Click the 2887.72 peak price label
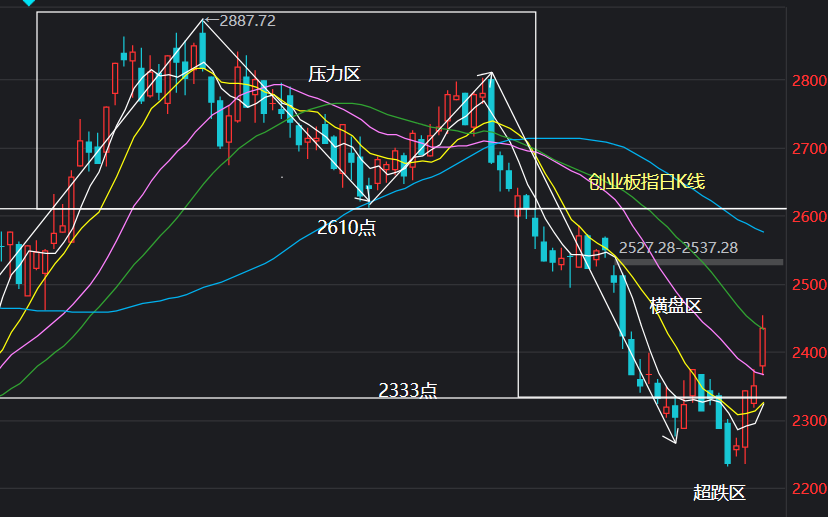 coord(247,21)
